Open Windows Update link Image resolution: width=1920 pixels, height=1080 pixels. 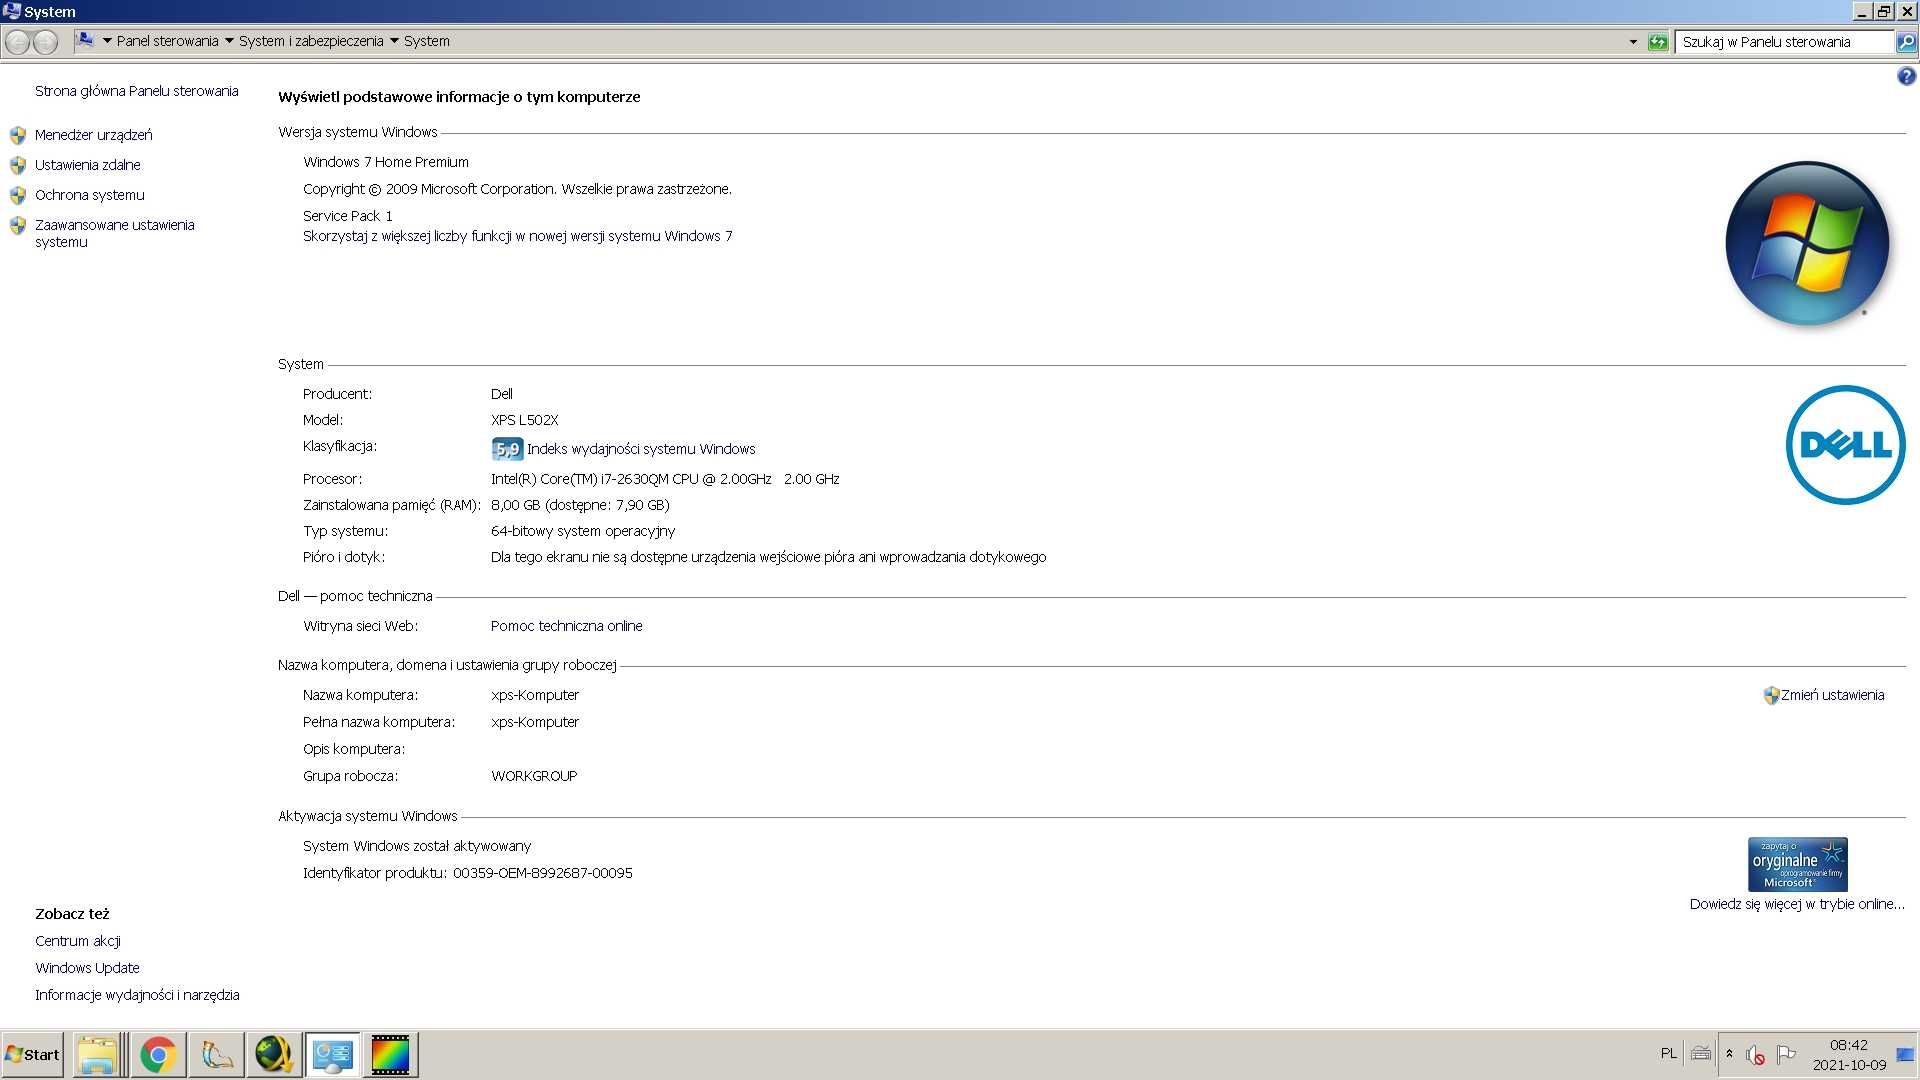click(88, 968)
